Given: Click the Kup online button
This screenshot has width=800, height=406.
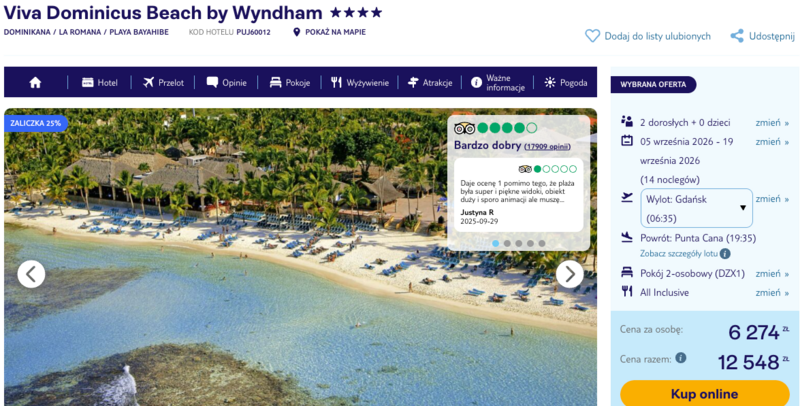Looking at the screenshot, I should (x=705, y=393).
